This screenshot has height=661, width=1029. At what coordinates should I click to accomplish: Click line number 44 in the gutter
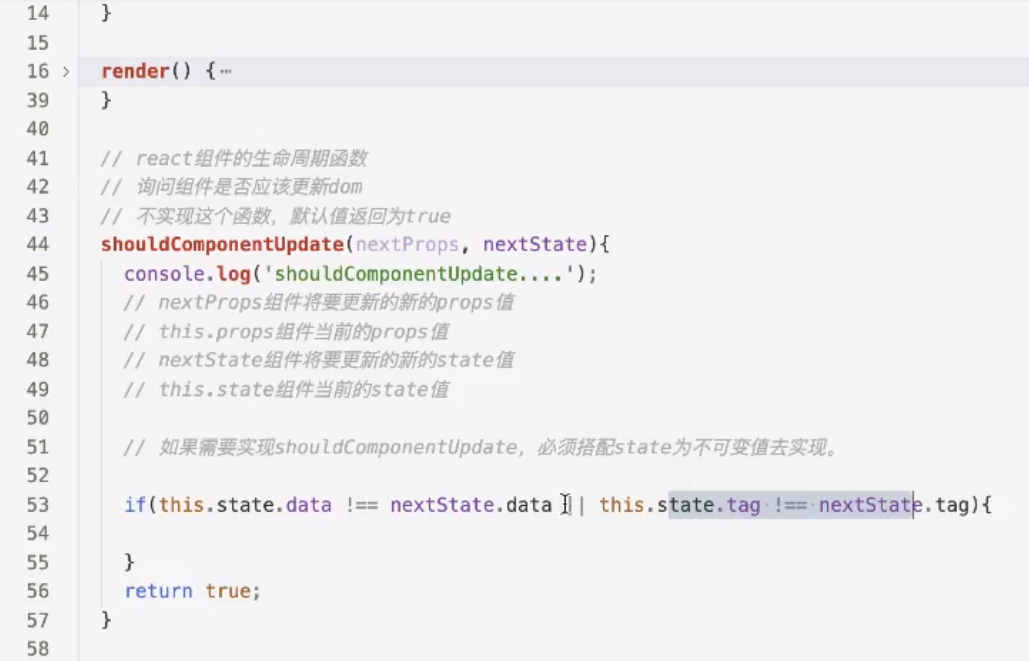point(38,244)
